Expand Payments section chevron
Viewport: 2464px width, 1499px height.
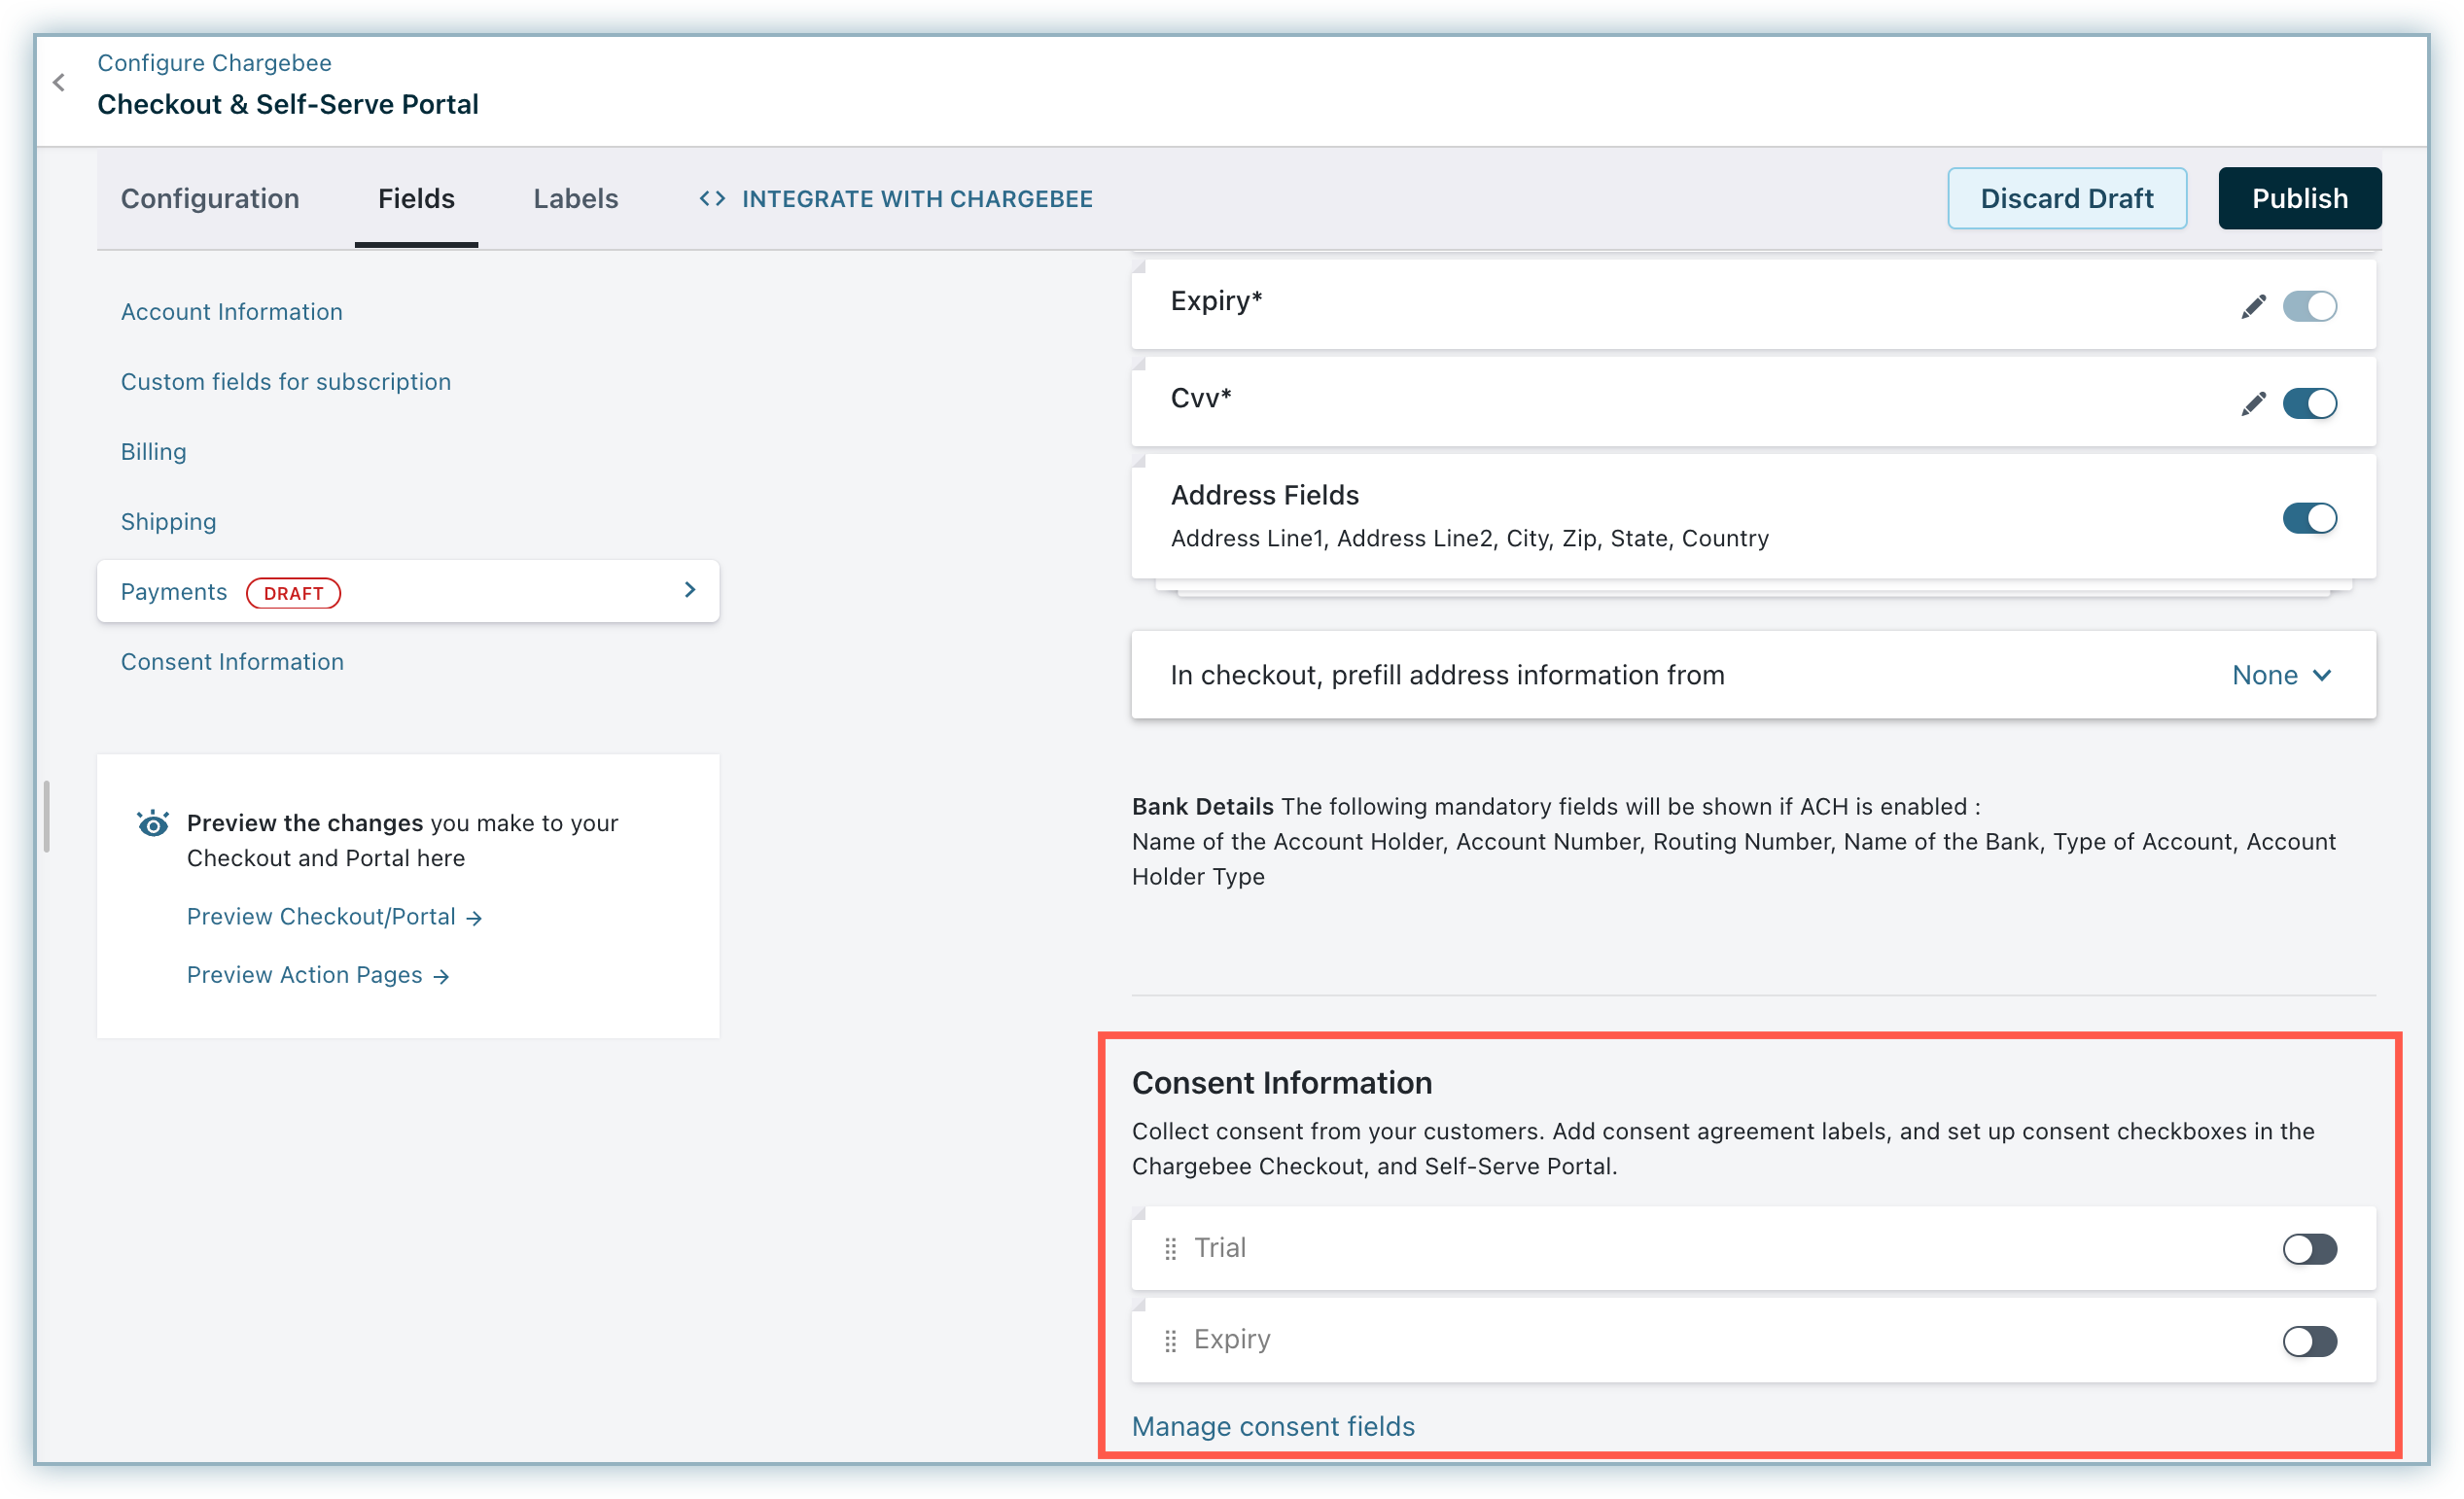tap(689, 591)
